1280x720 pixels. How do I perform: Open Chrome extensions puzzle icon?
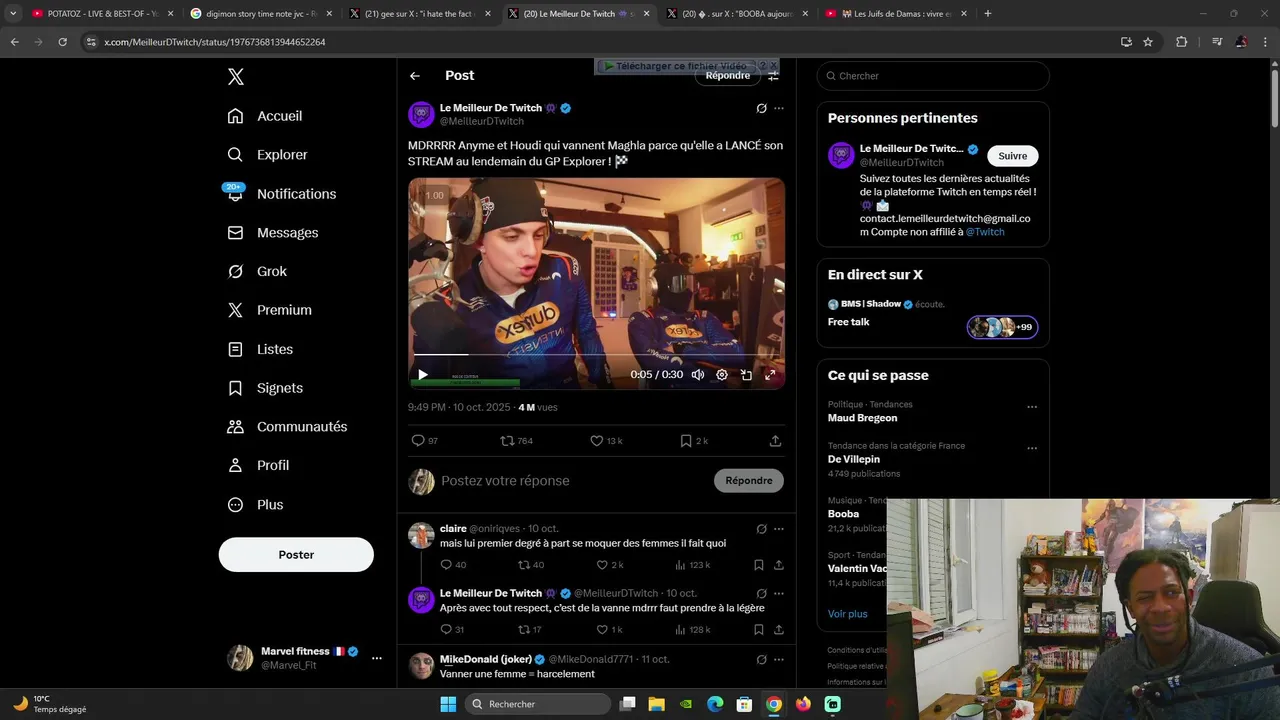click(1182, 42)
